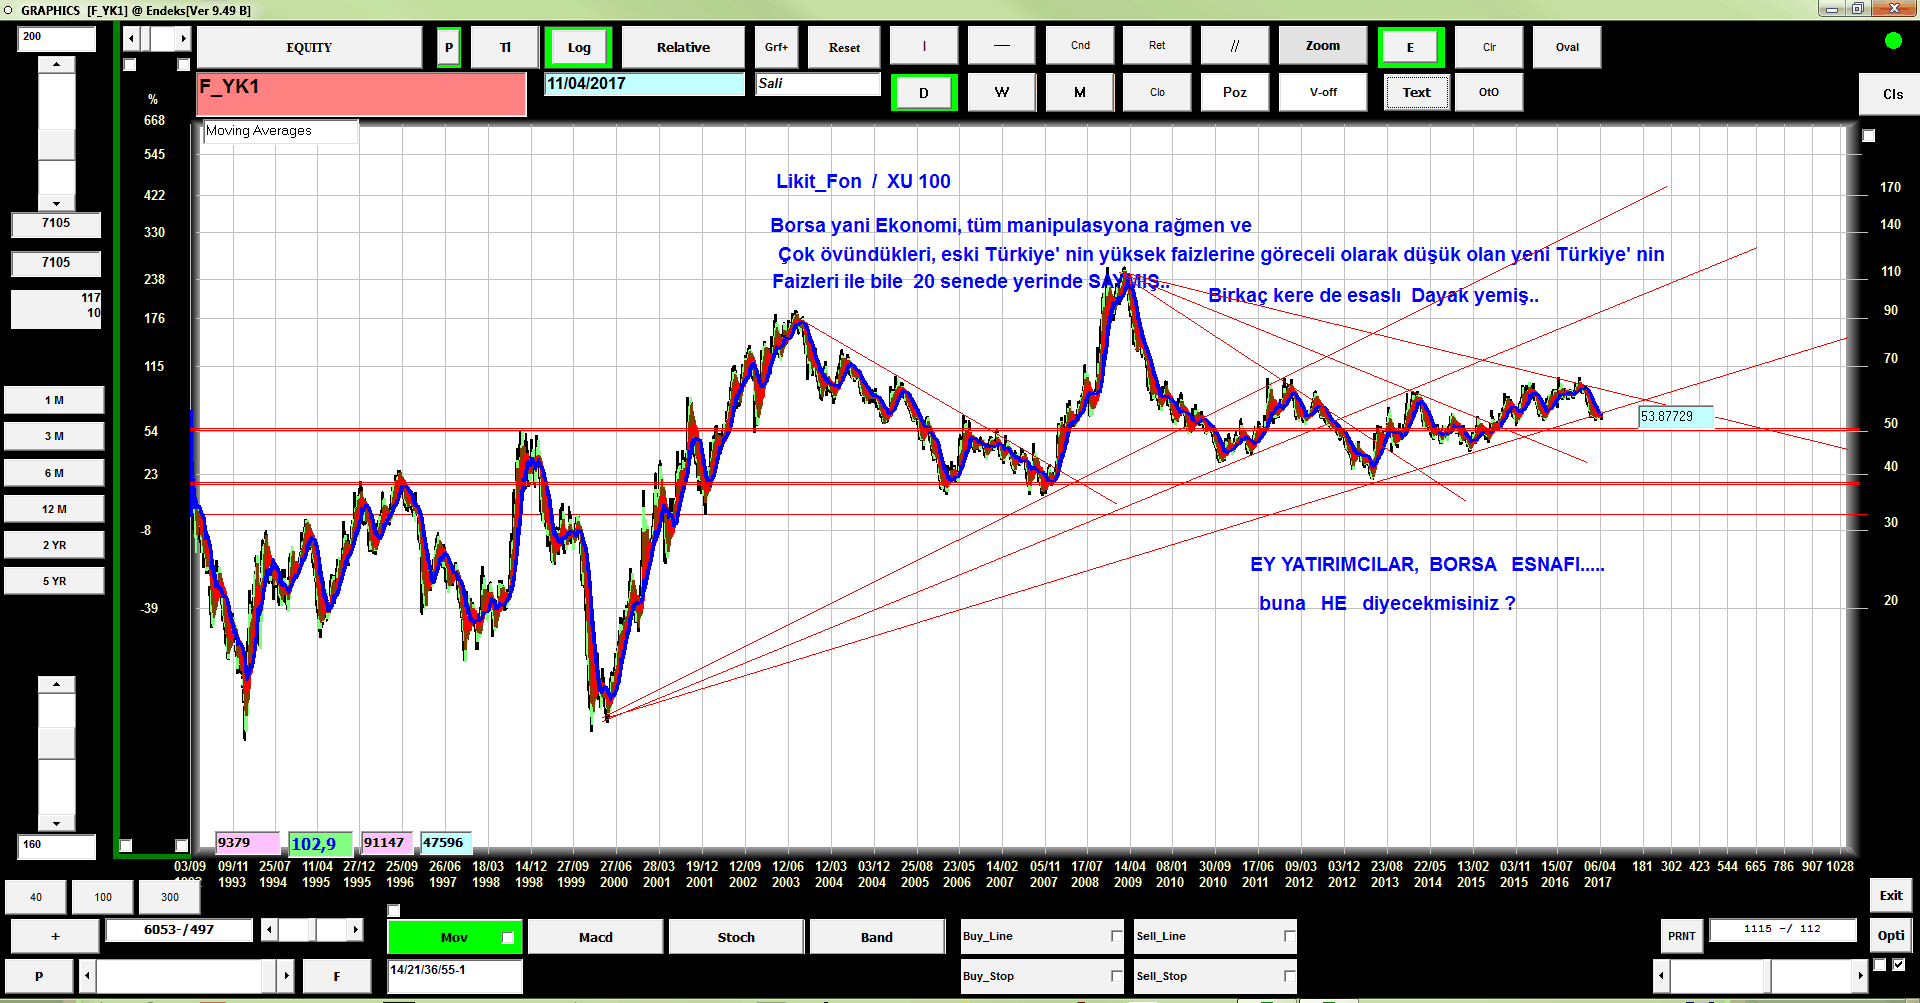Select the parallel lines tool
This screenshot has width=1920, height=1003.
[1235, 46]
